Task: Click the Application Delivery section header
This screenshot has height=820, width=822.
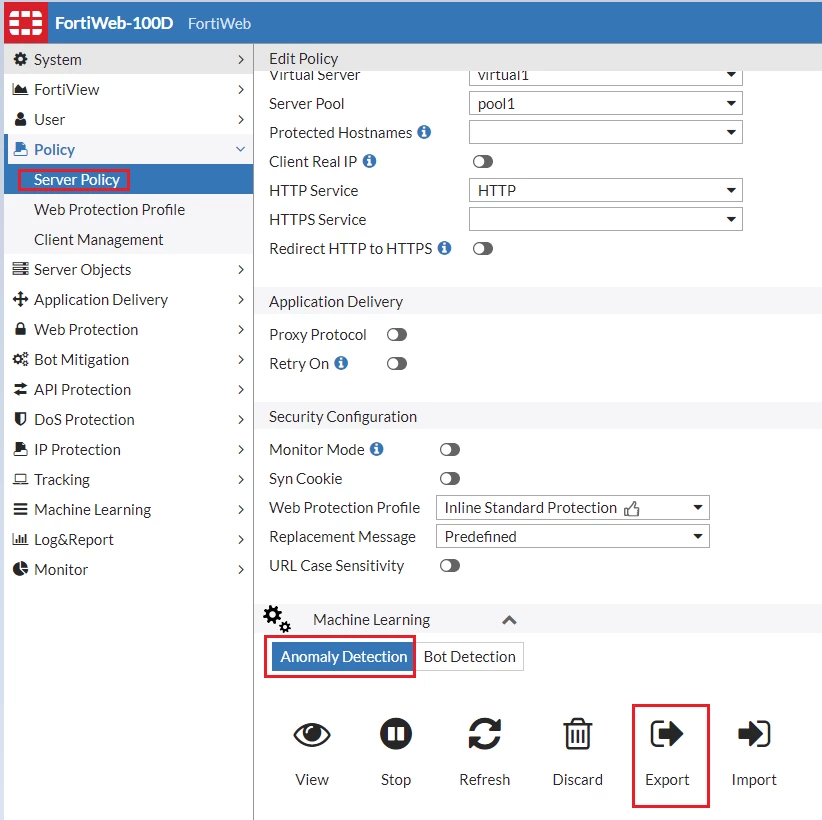Action: pos(336,301)
